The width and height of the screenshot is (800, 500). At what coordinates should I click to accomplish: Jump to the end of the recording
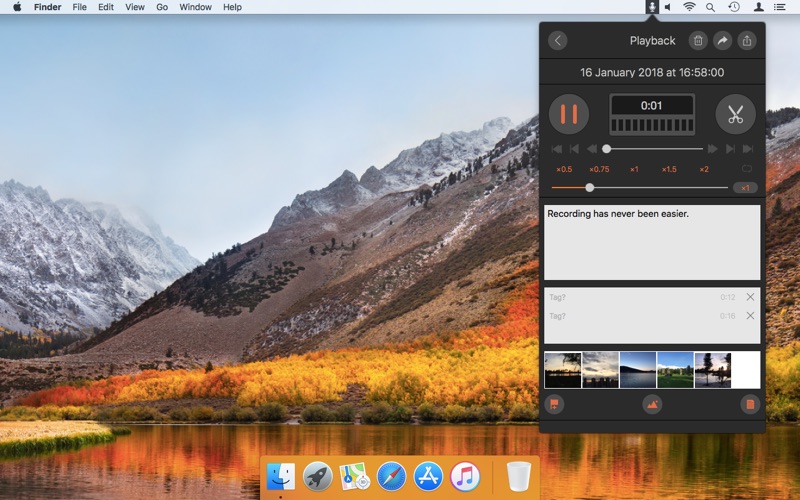[748, 149]
